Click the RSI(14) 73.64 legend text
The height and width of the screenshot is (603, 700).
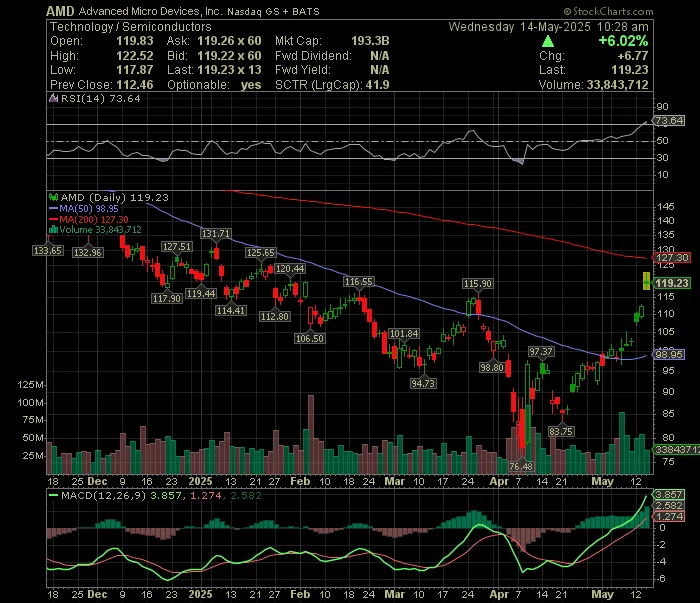100,98
